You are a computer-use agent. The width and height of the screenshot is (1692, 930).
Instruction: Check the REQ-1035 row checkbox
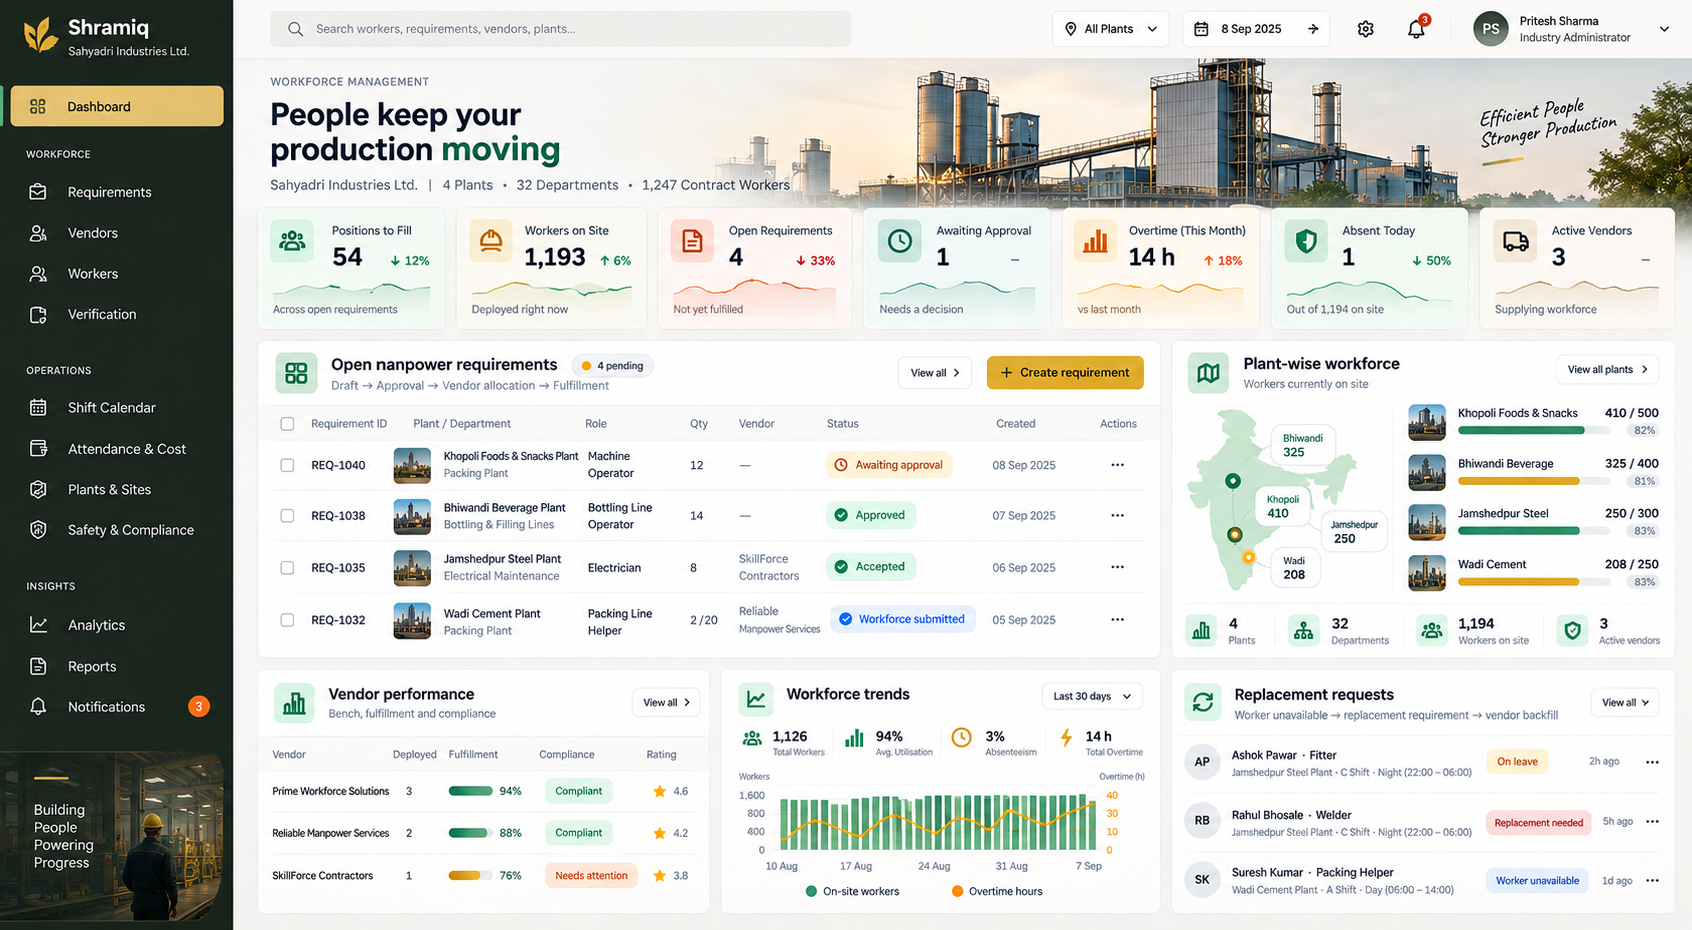pyautogui.click(x=287, y=568)
